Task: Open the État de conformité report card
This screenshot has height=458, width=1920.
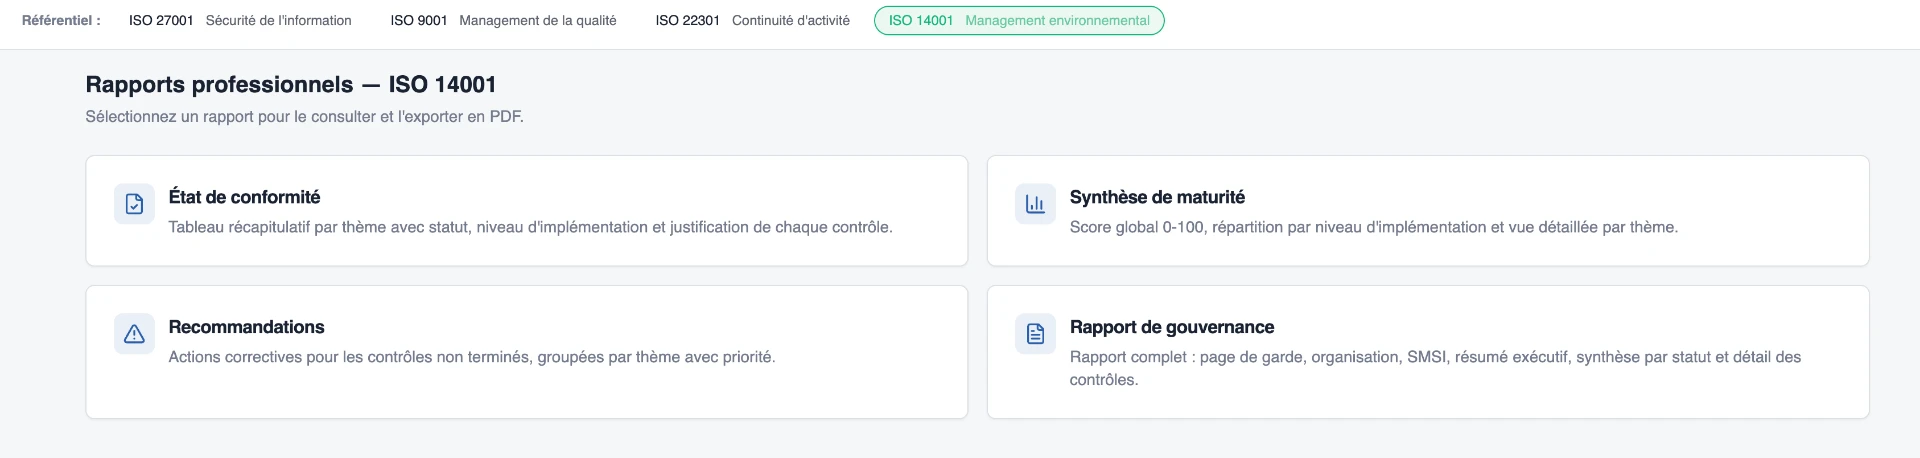Action: point(527,211)
